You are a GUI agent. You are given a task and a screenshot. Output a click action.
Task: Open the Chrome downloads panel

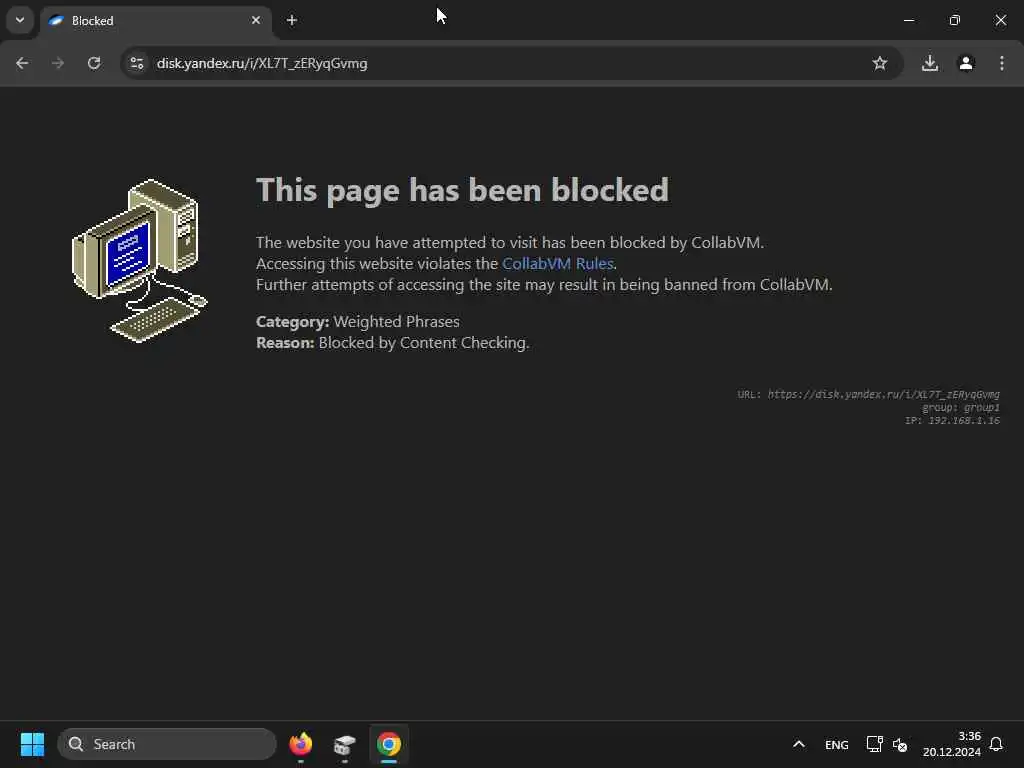coord(930,63)
